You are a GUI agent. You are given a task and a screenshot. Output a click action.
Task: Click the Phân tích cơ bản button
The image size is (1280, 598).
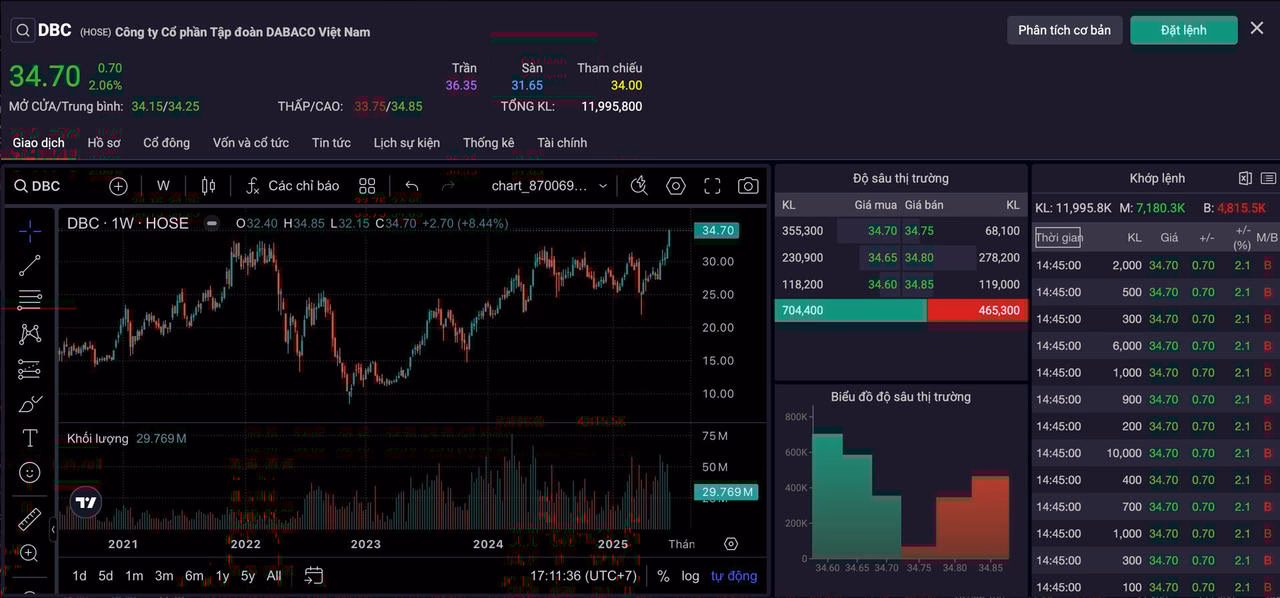coord(1064,30)
